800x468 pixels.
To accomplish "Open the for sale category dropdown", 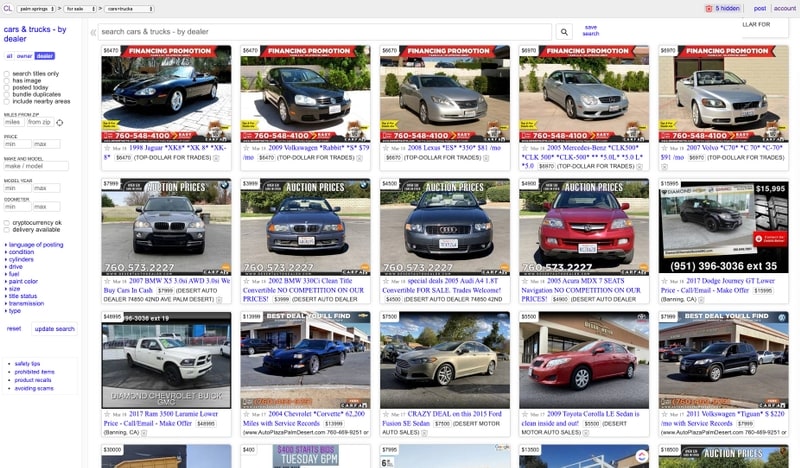I will click(80, 9).
